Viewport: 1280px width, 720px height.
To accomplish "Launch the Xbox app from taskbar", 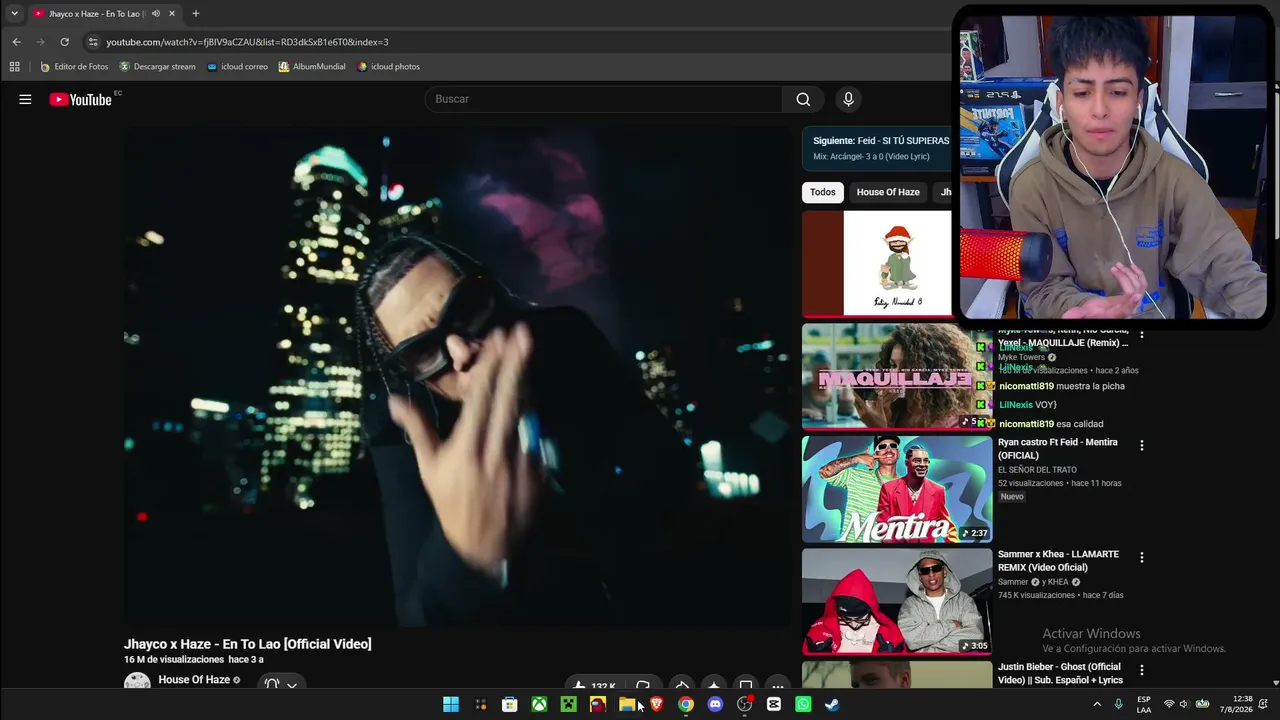I will (x=539, y=704).
